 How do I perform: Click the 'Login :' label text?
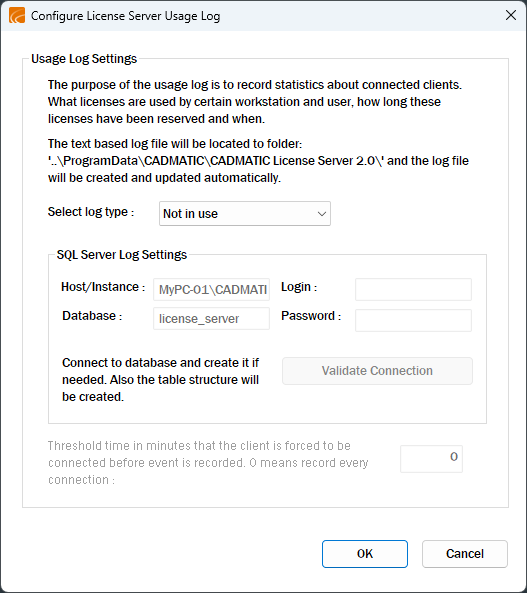pos(299,287)
